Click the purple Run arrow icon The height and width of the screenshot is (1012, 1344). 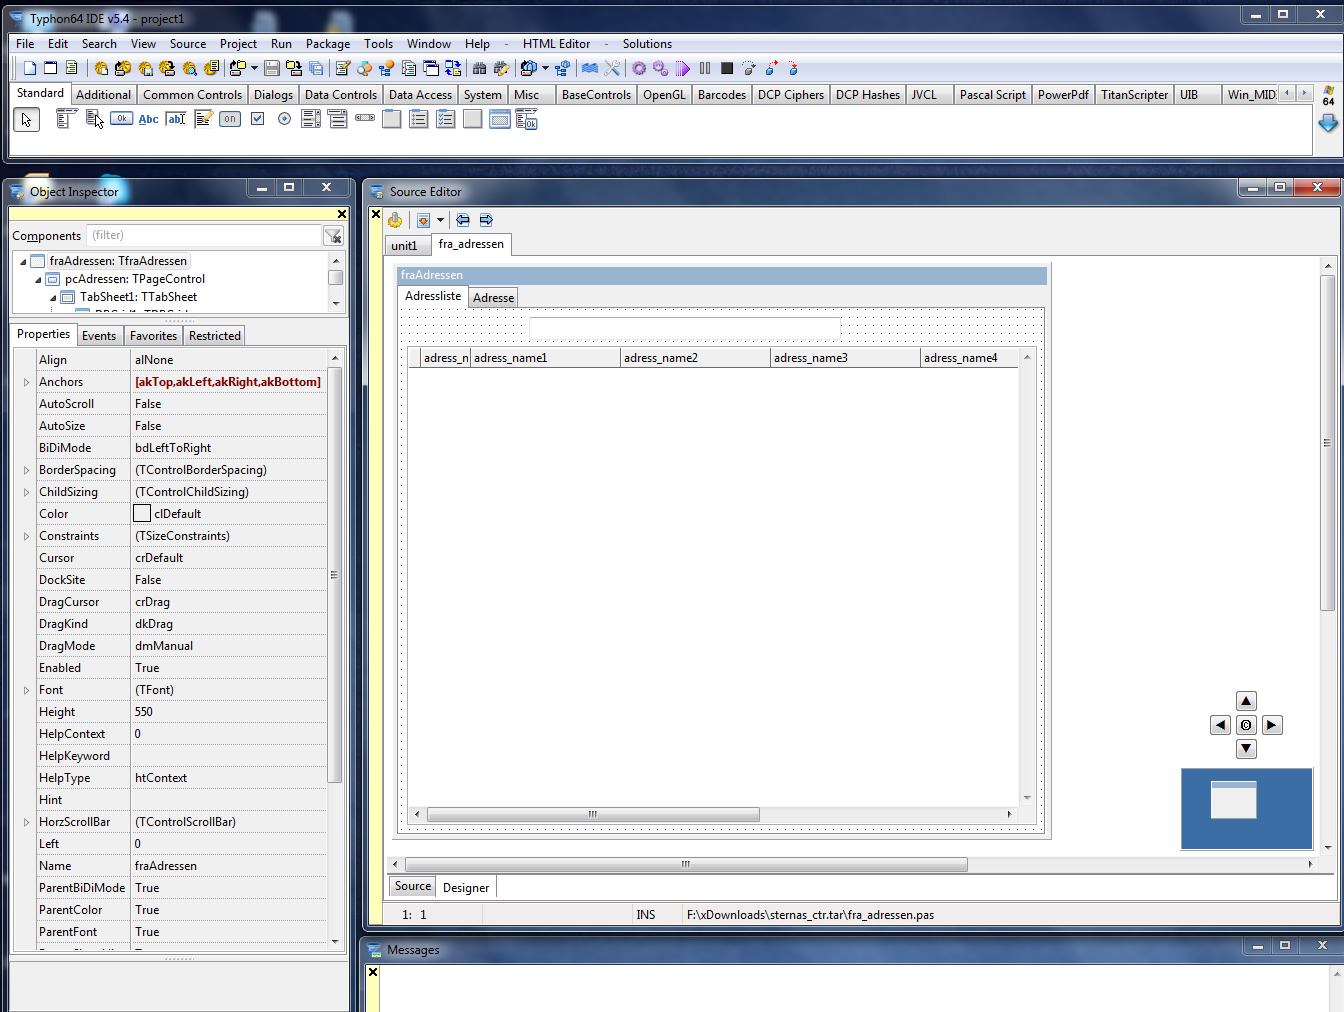[683, 68]
